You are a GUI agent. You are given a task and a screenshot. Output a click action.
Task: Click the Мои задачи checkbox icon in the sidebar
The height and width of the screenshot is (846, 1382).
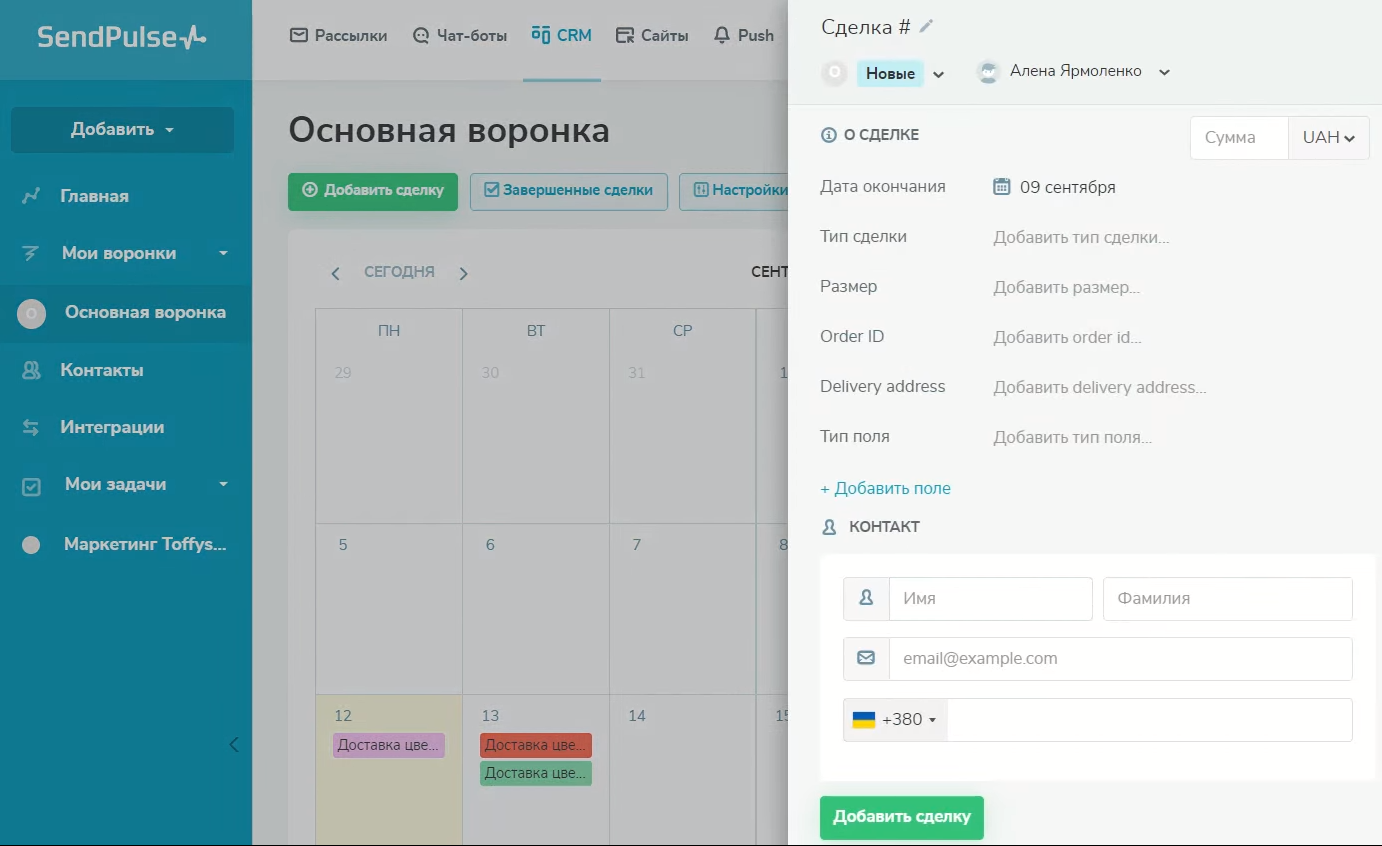31,486
